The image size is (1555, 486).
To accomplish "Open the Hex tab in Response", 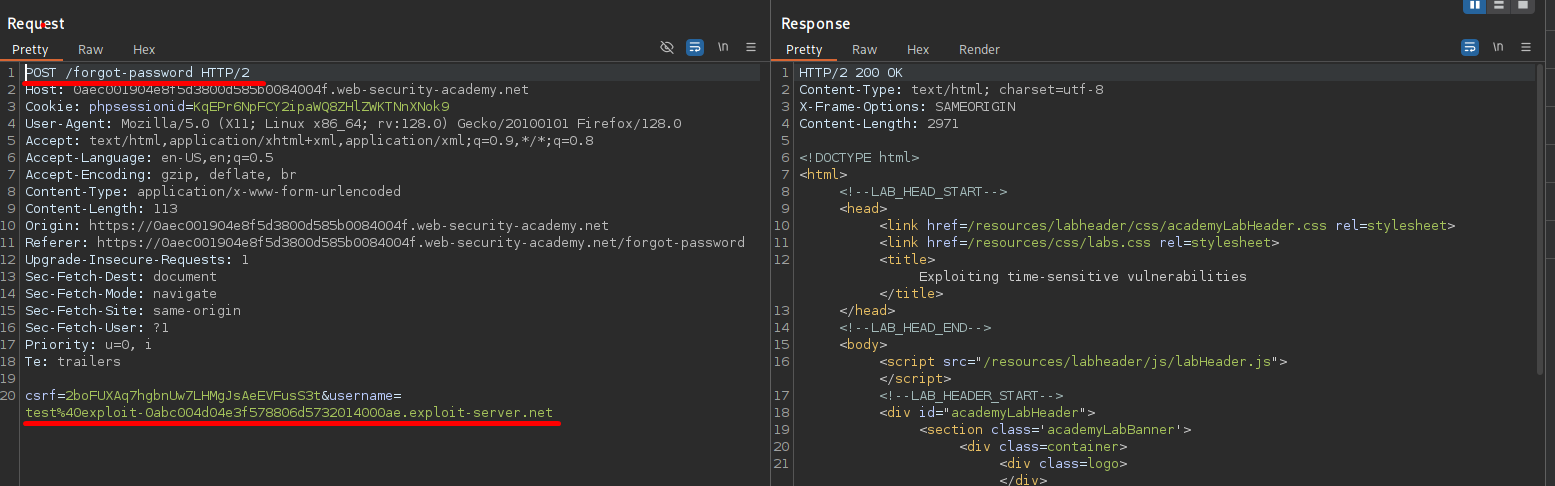I will click(918, 49).
